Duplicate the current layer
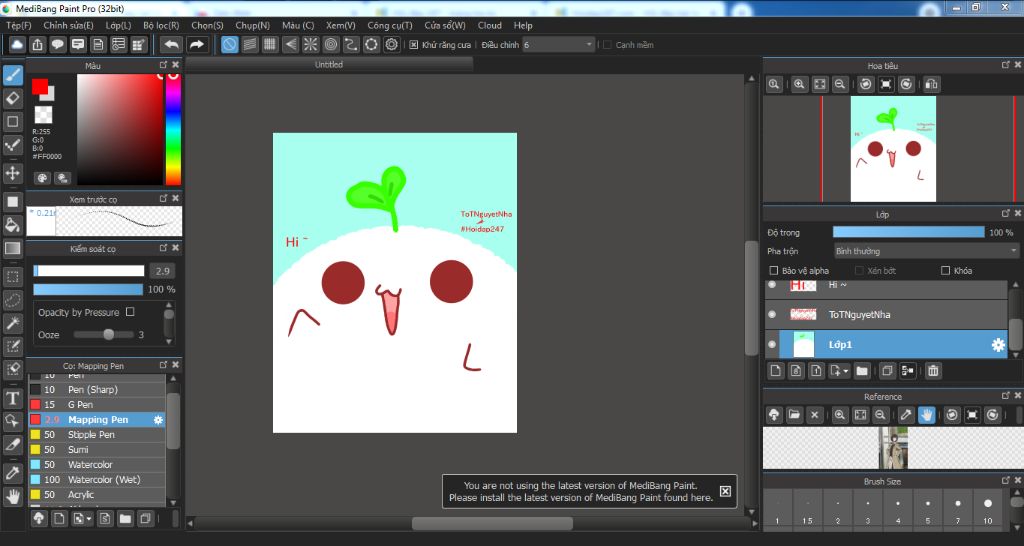Viewport: 1024px width, 546px height. click(x=886, y=371)
